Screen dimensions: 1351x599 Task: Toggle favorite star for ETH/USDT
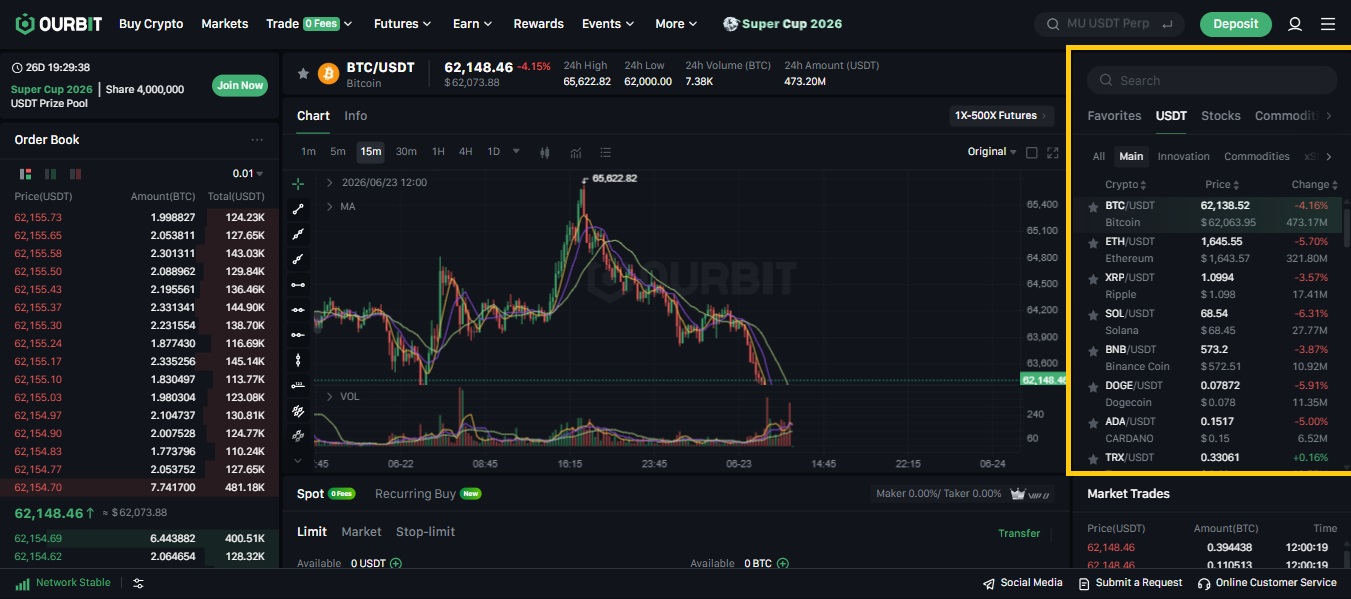pyautogui.click(x=1093, y=243)
